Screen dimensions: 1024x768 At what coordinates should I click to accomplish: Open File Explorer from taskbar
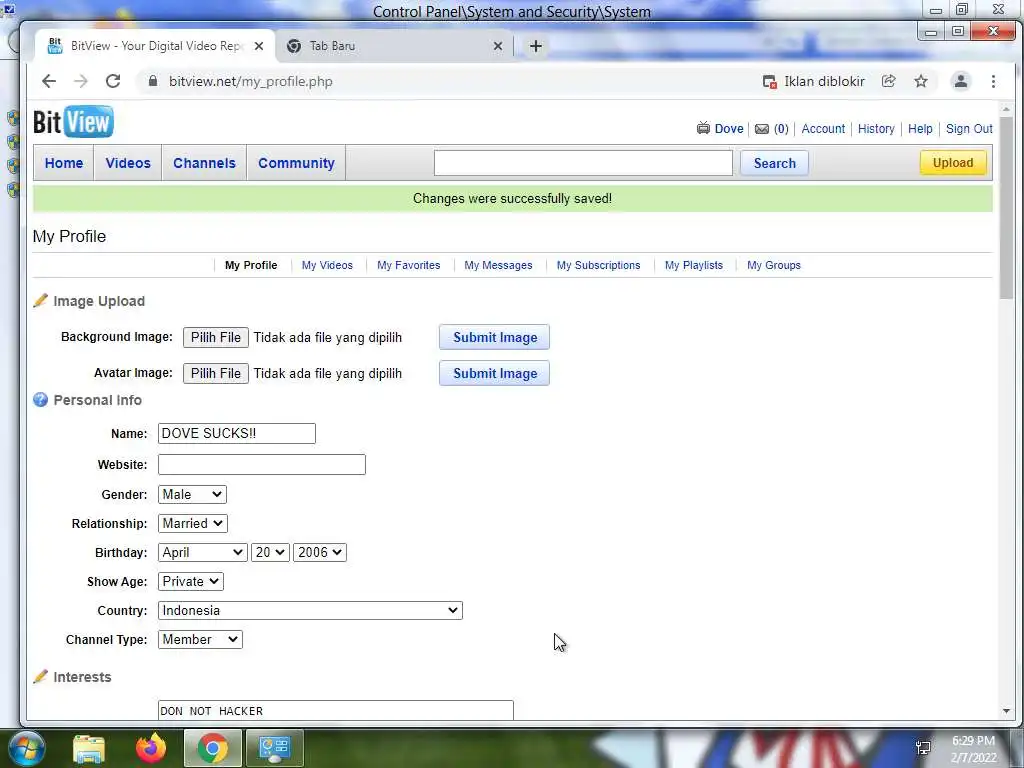(x=89, y=749)
